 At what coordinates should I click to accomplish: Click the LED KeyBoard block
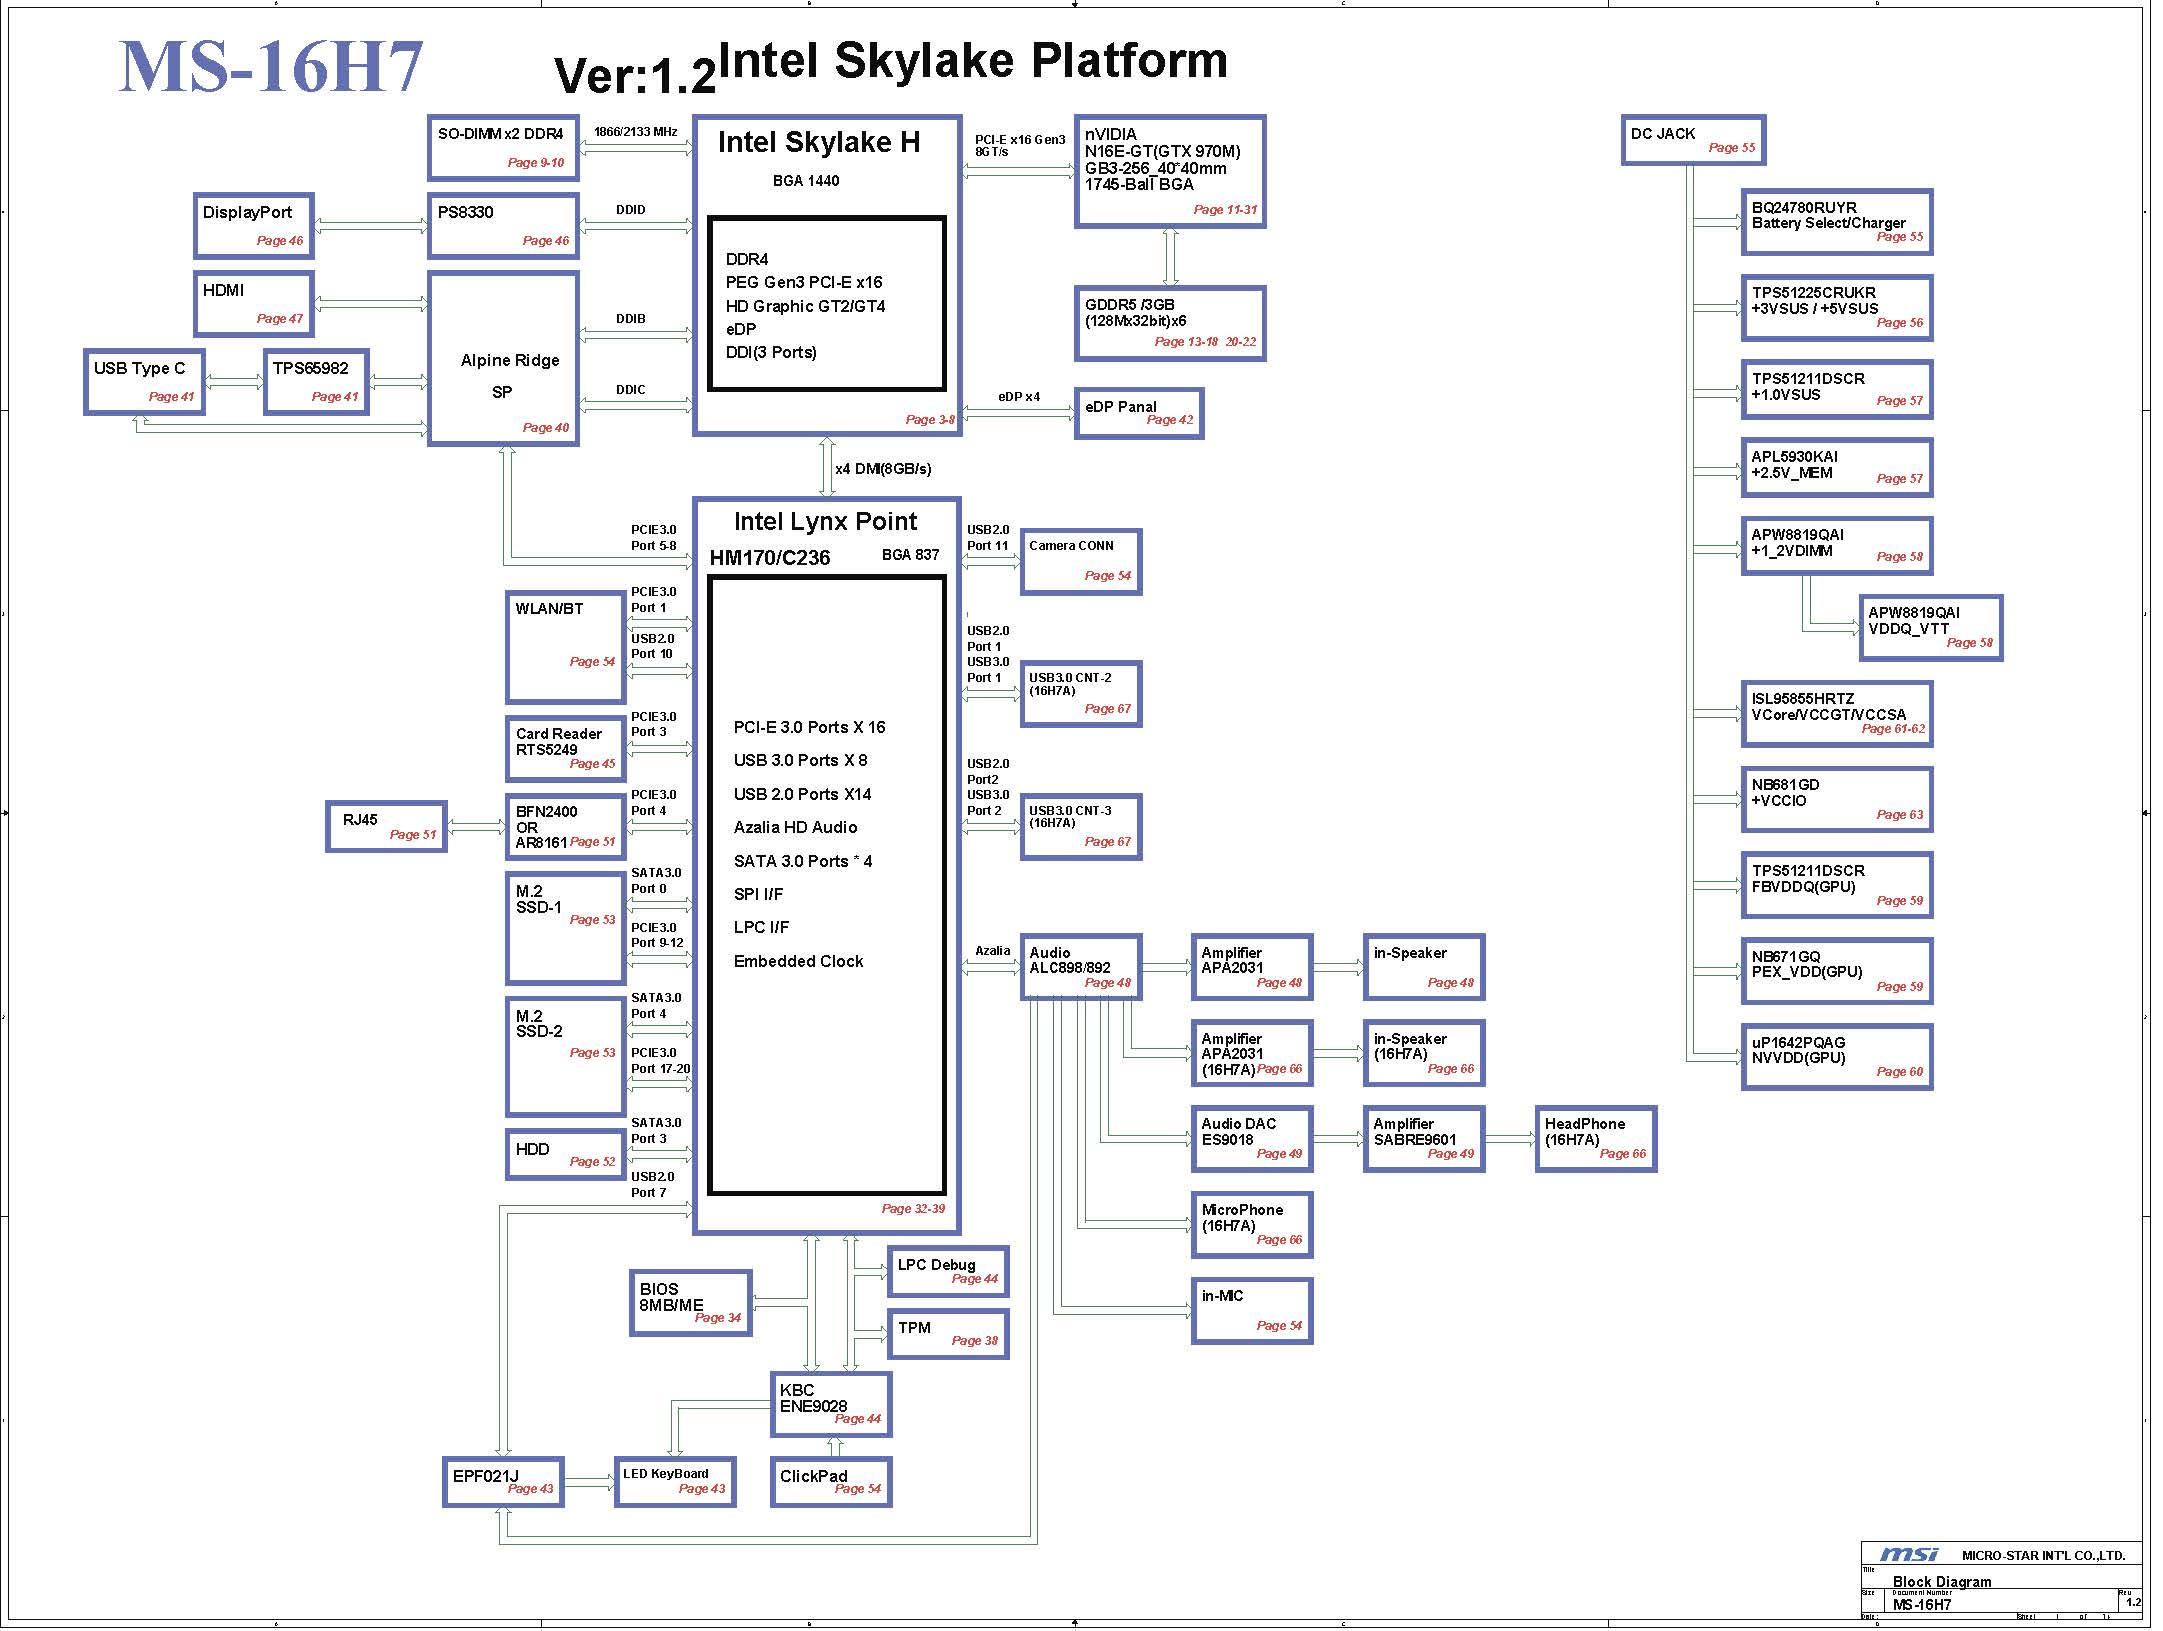pos(675,1482)
